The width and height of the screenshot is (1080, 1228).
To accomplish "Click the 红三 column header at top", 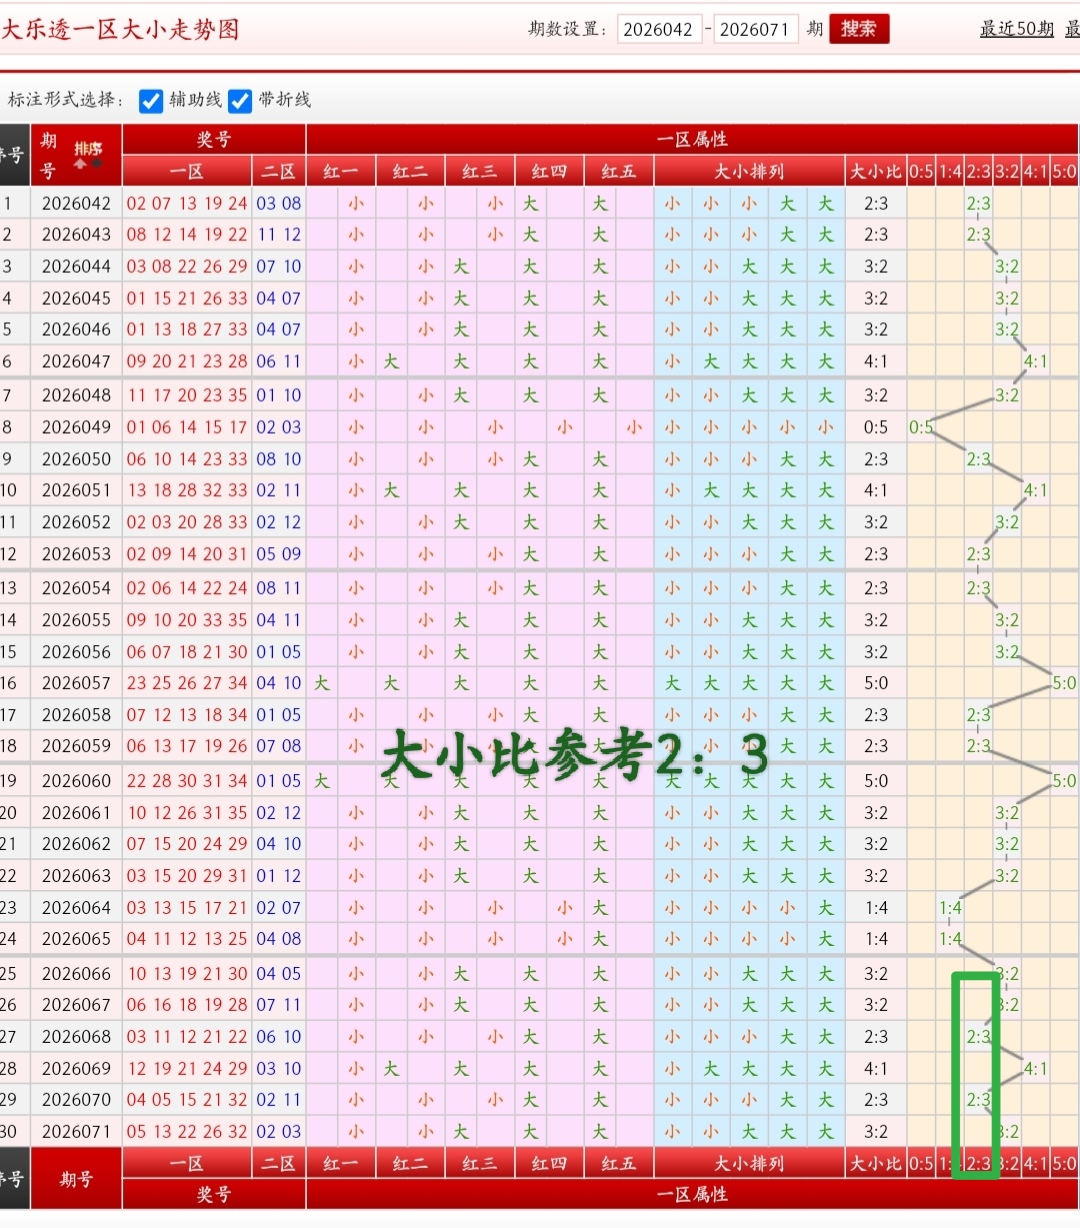I will (480, 171).
